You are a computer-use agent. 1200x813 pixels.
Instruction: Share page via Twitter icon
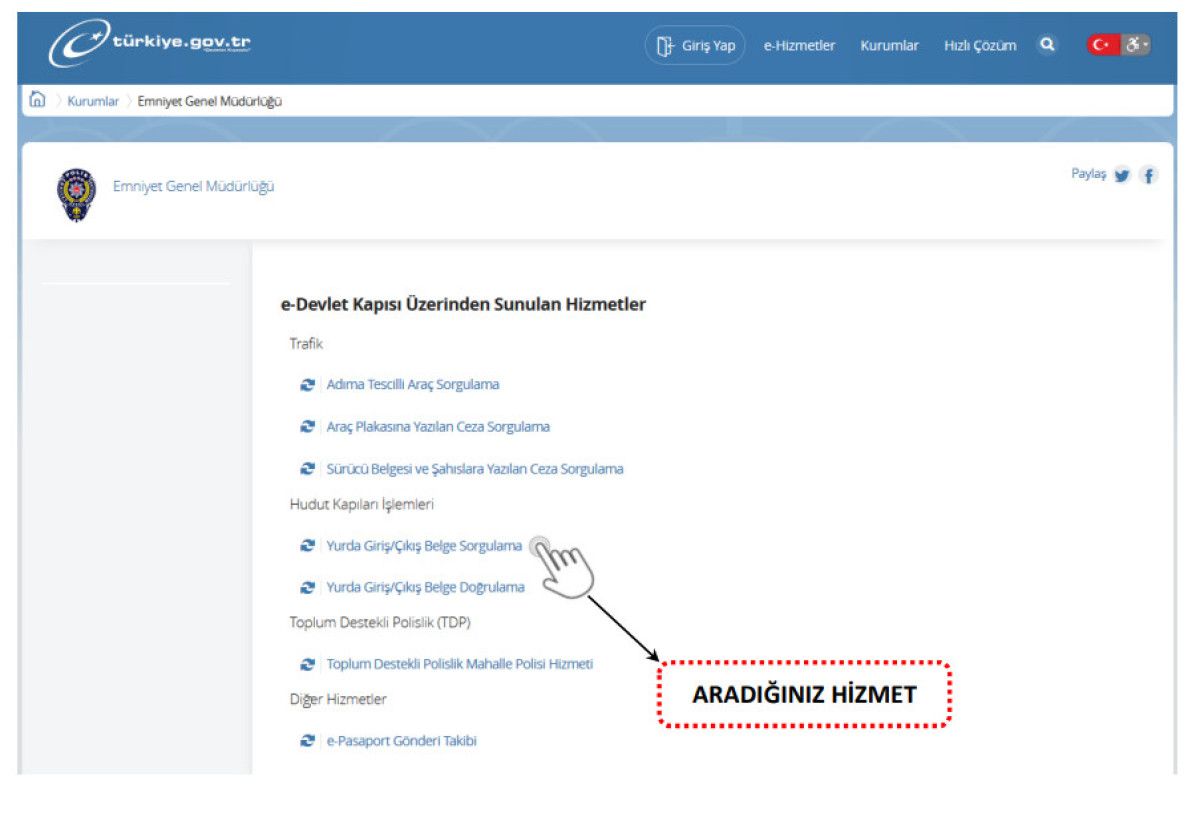pos(1122,176)
